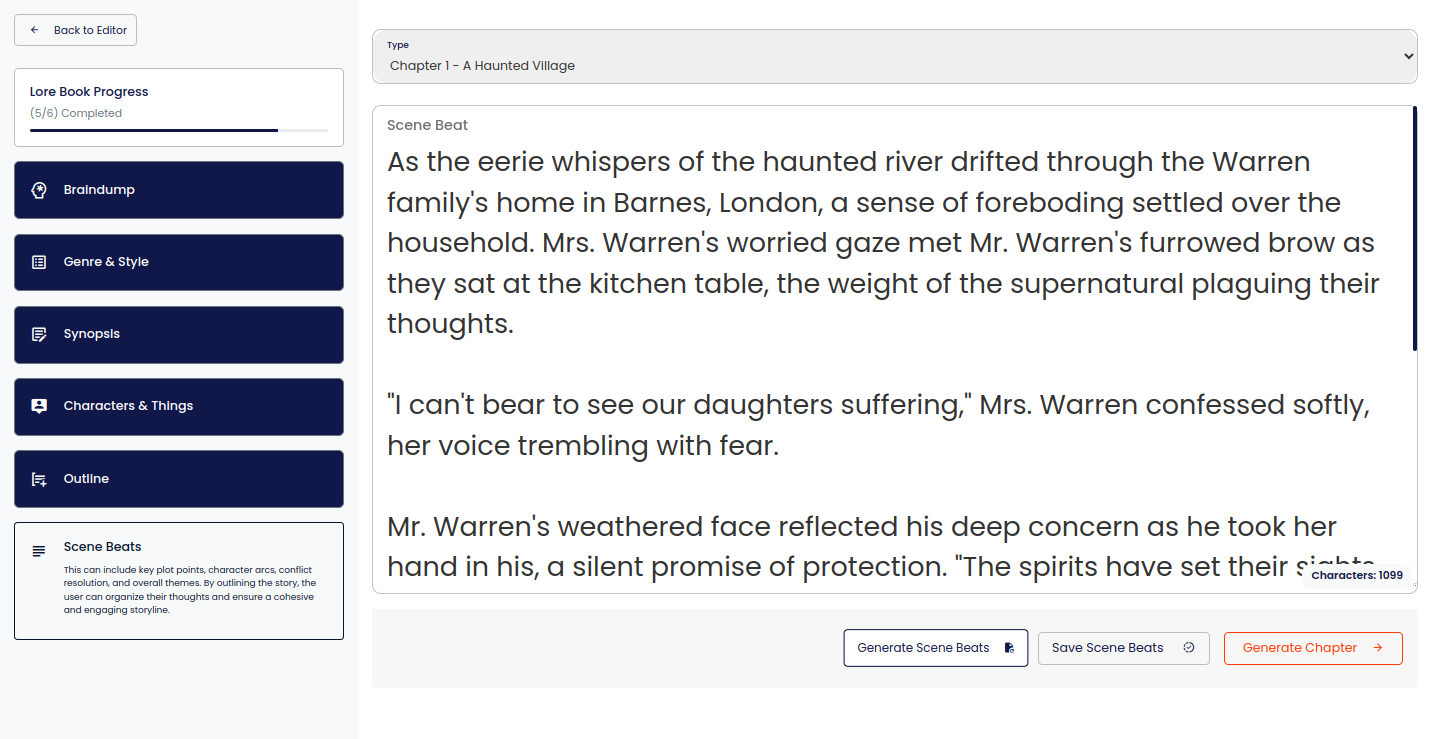Click the back arrow icon

click(x=35, y=30)
